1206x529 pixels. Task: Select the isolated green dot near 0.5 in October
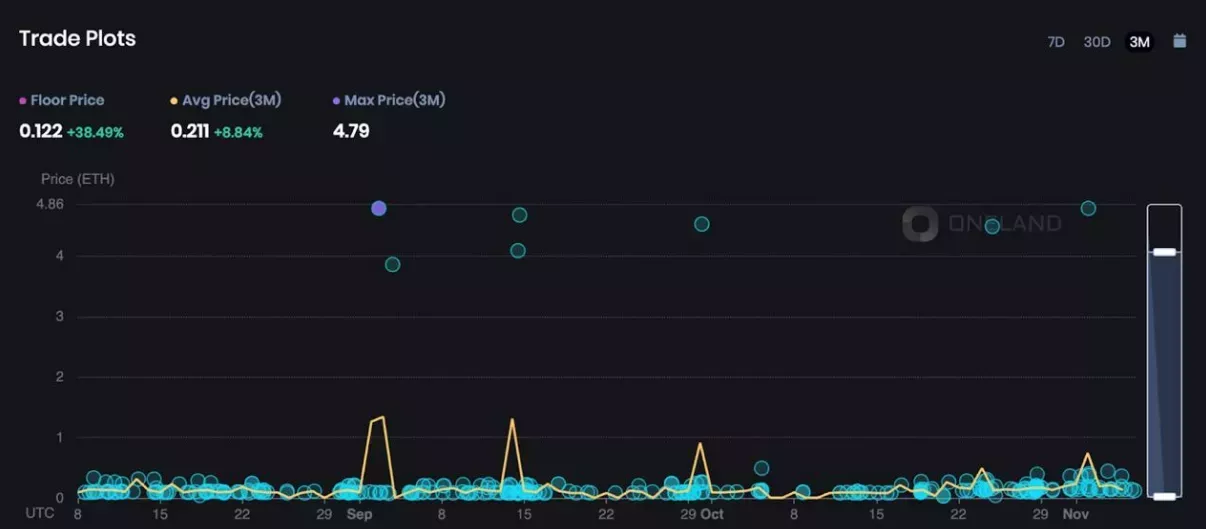point(761,468)
